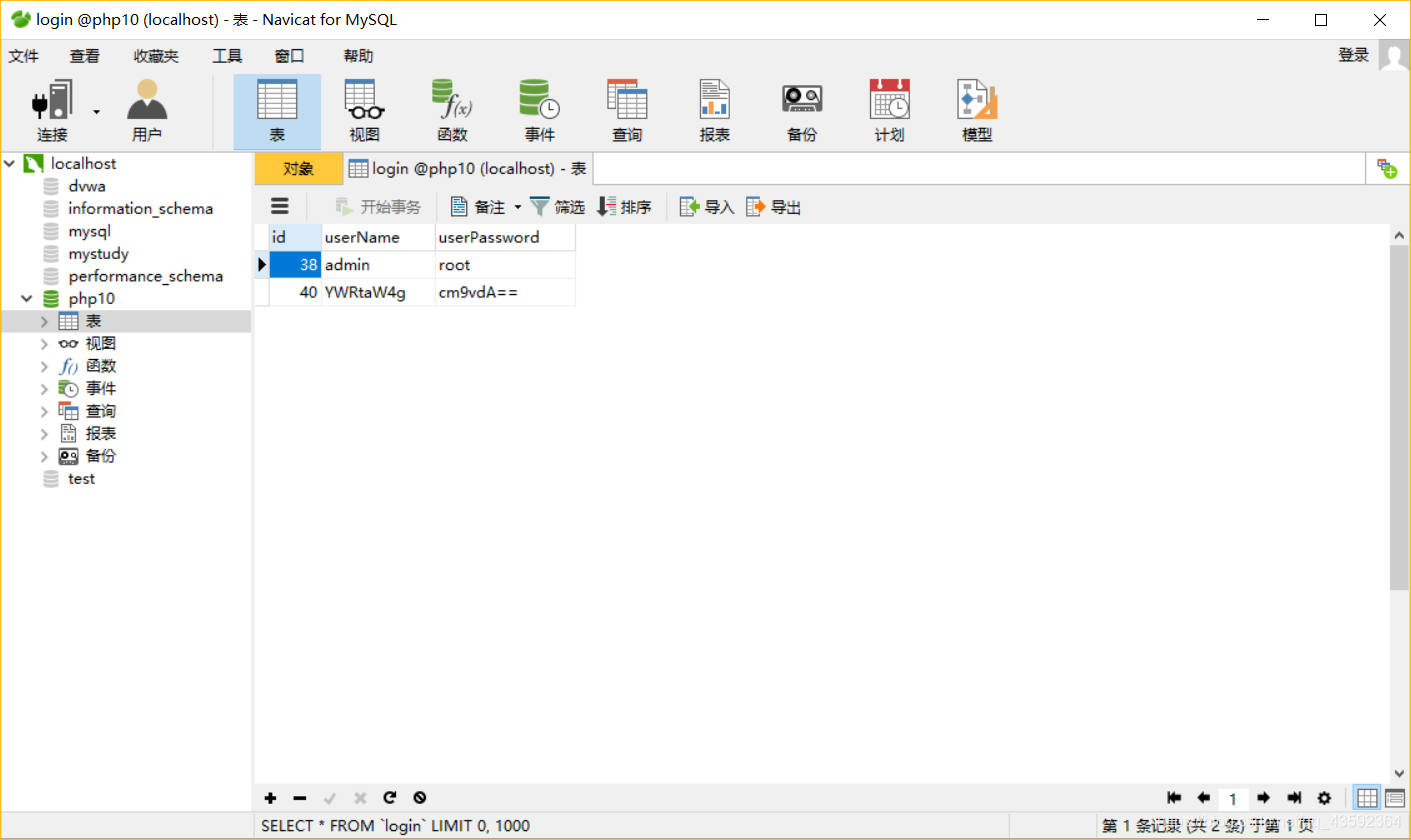Toggle the 筛选 (filter) on the records

[x=557, y=207]
